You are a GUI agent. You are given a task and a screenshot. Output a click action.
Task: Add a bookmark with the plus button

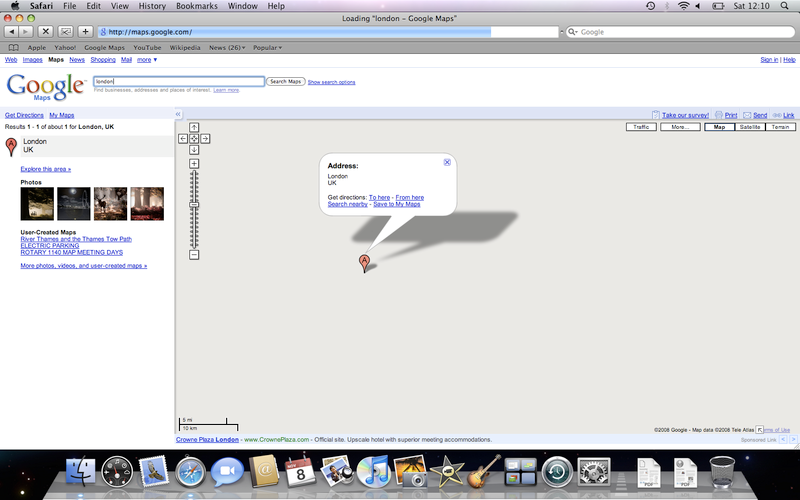pos(85,32)
